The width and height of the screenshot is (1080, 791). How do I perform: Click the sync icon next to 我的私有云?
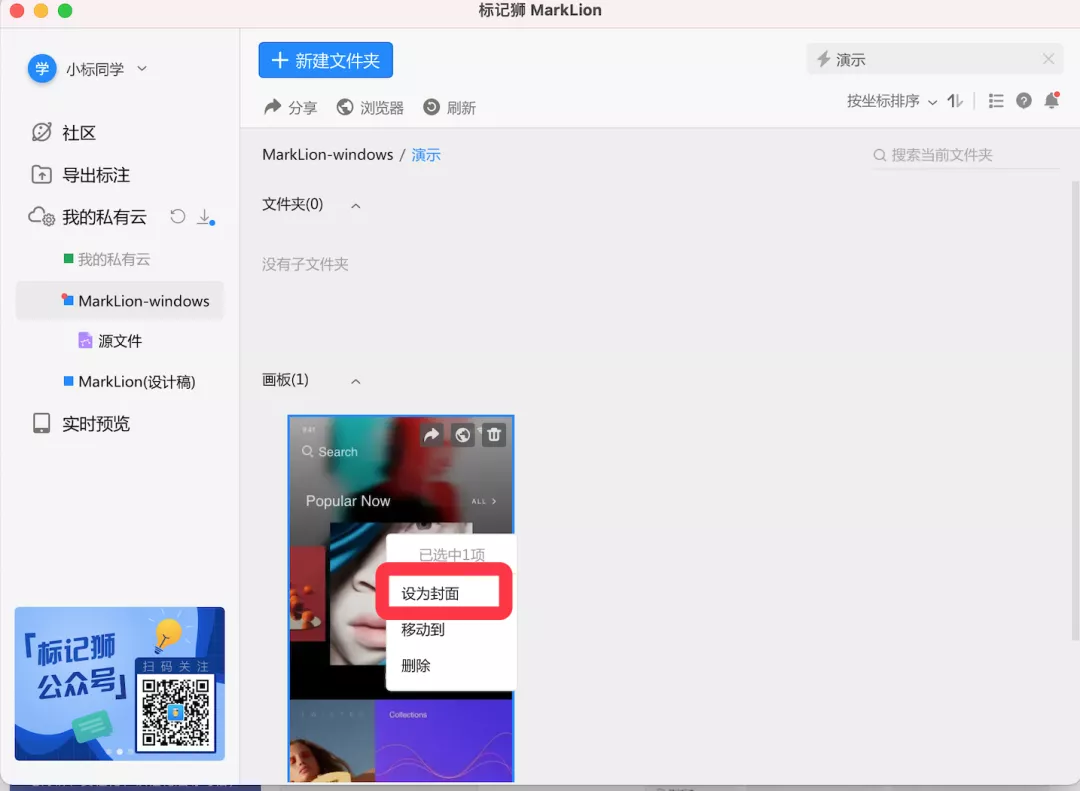click(178, 217)
